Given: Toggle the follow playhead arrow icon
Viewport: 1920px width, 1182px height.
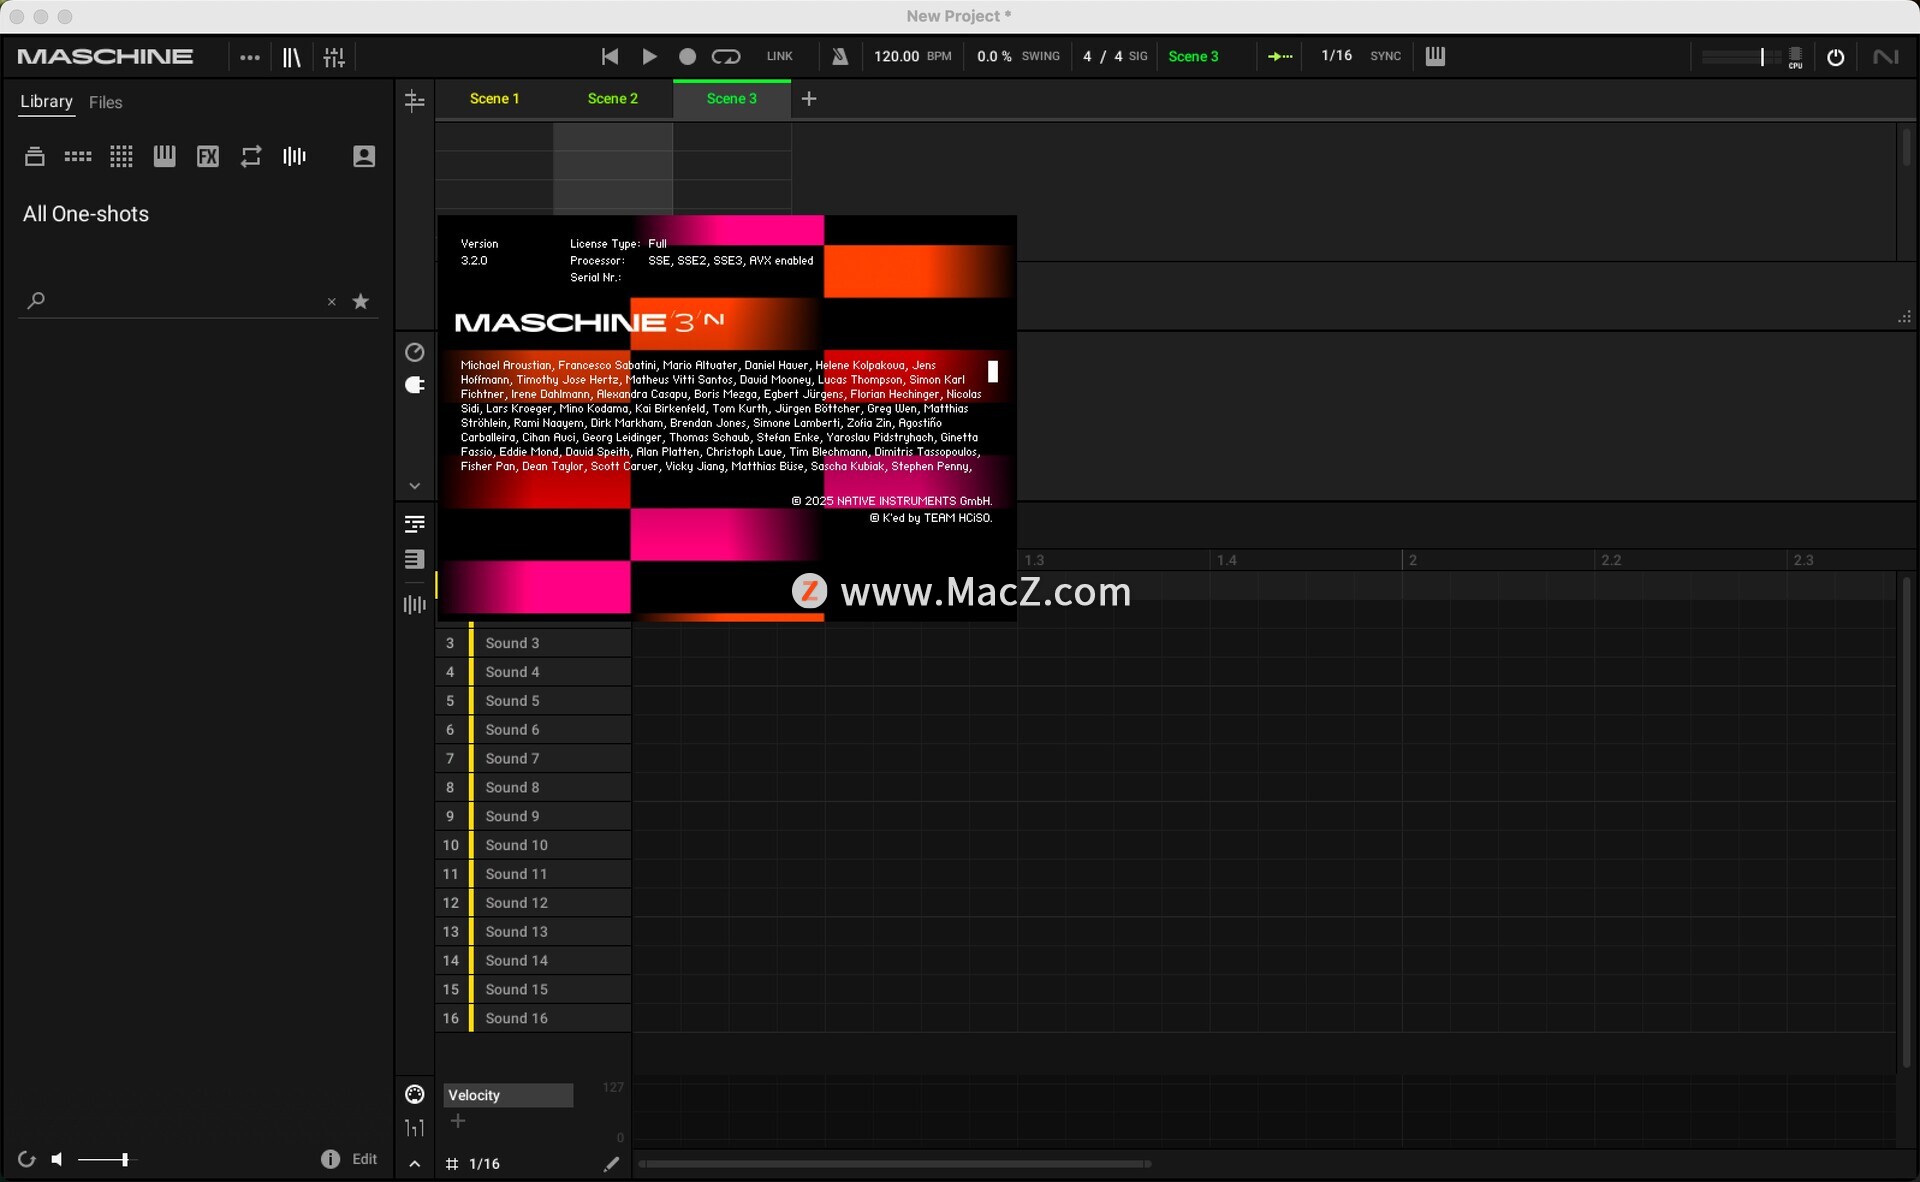Looking at the screenshot, I should (x=1280, y=57).
